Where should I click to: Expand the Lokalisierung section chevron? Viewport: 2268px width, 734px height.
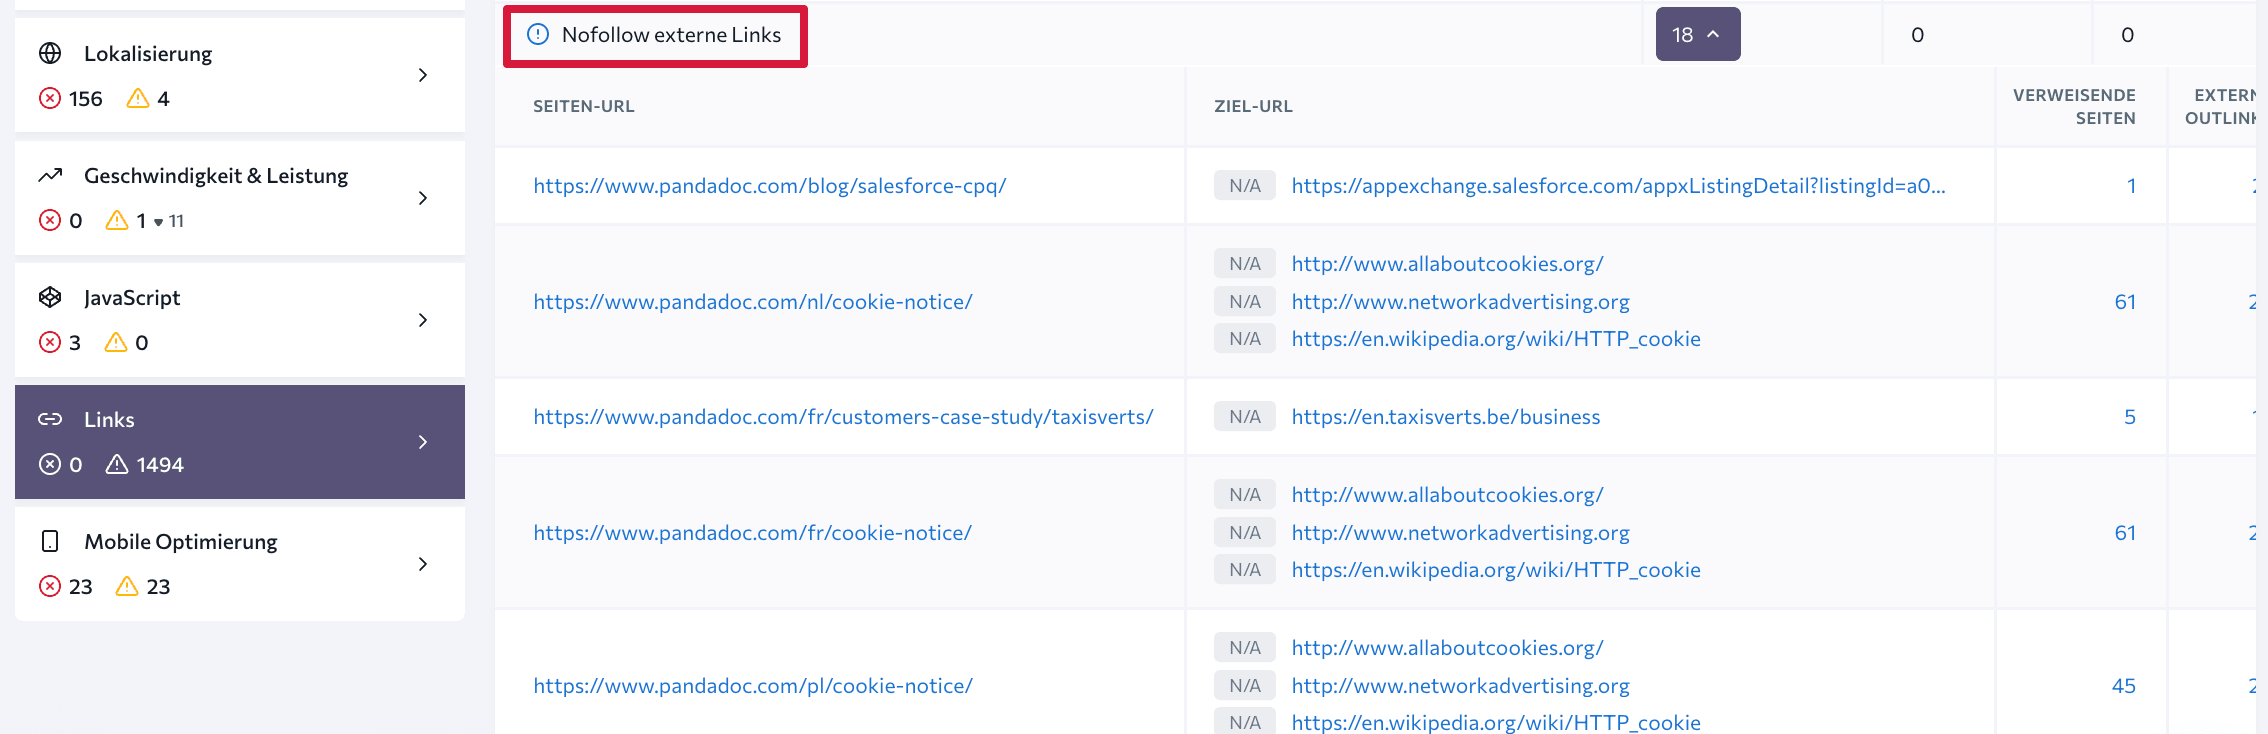(423, 75)
